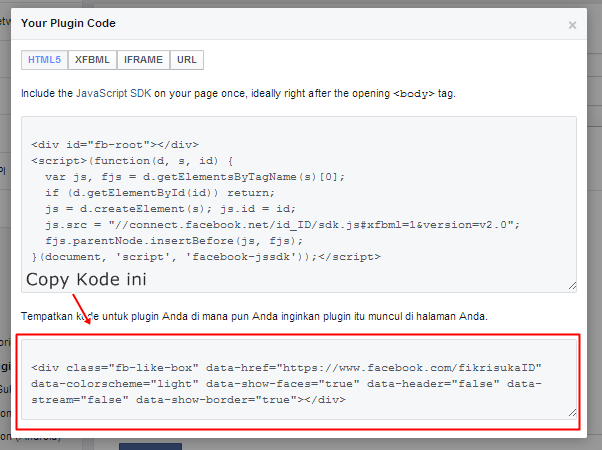This screenshot has height=450, width=602.
Task: Click inside the fb-like-box plugin code box
Action: [299, 379]
